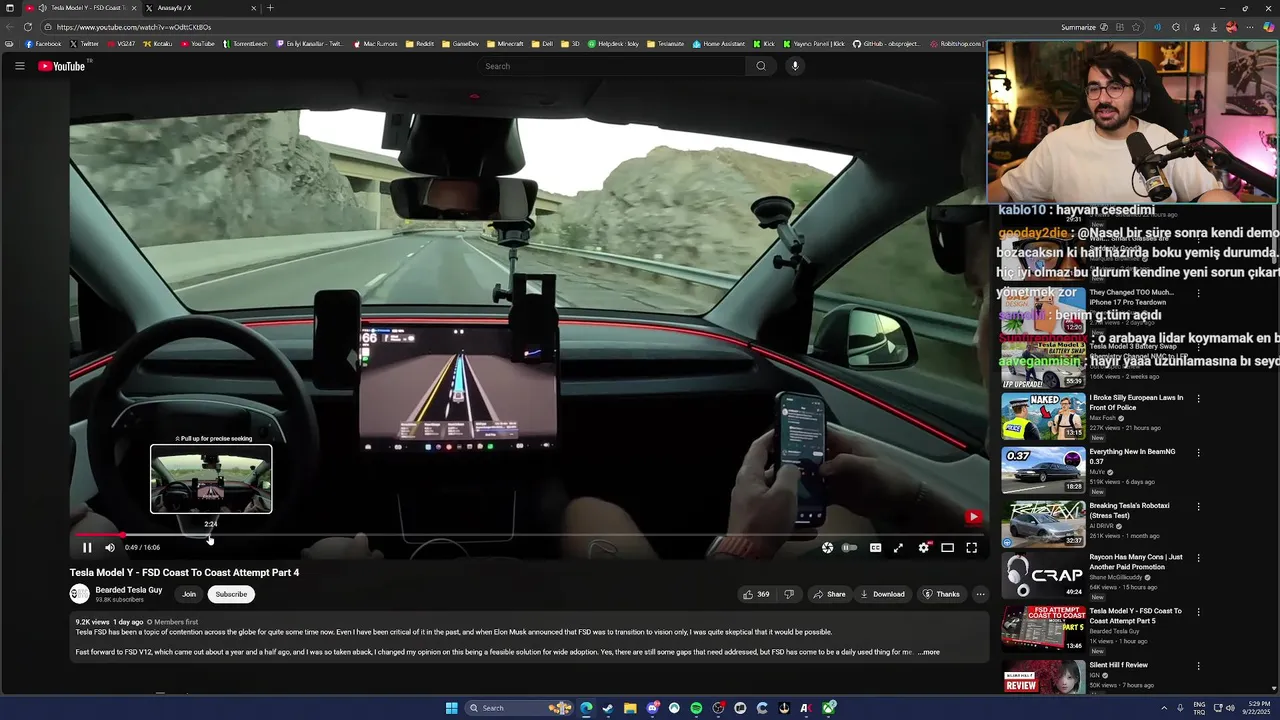Click the YouTube search magnifier button
This screenshot has height=720, width=1280.
[x=761, y=66]
